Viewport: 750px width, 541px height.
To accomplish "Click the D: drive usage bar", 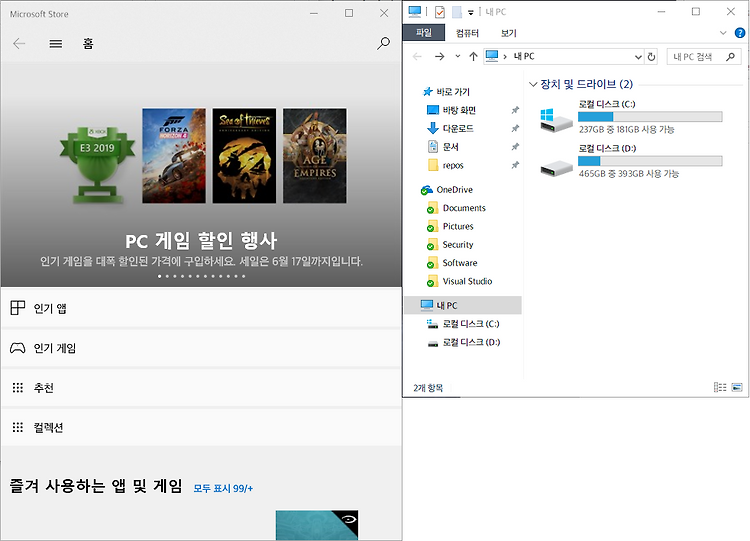I will 650,161.
